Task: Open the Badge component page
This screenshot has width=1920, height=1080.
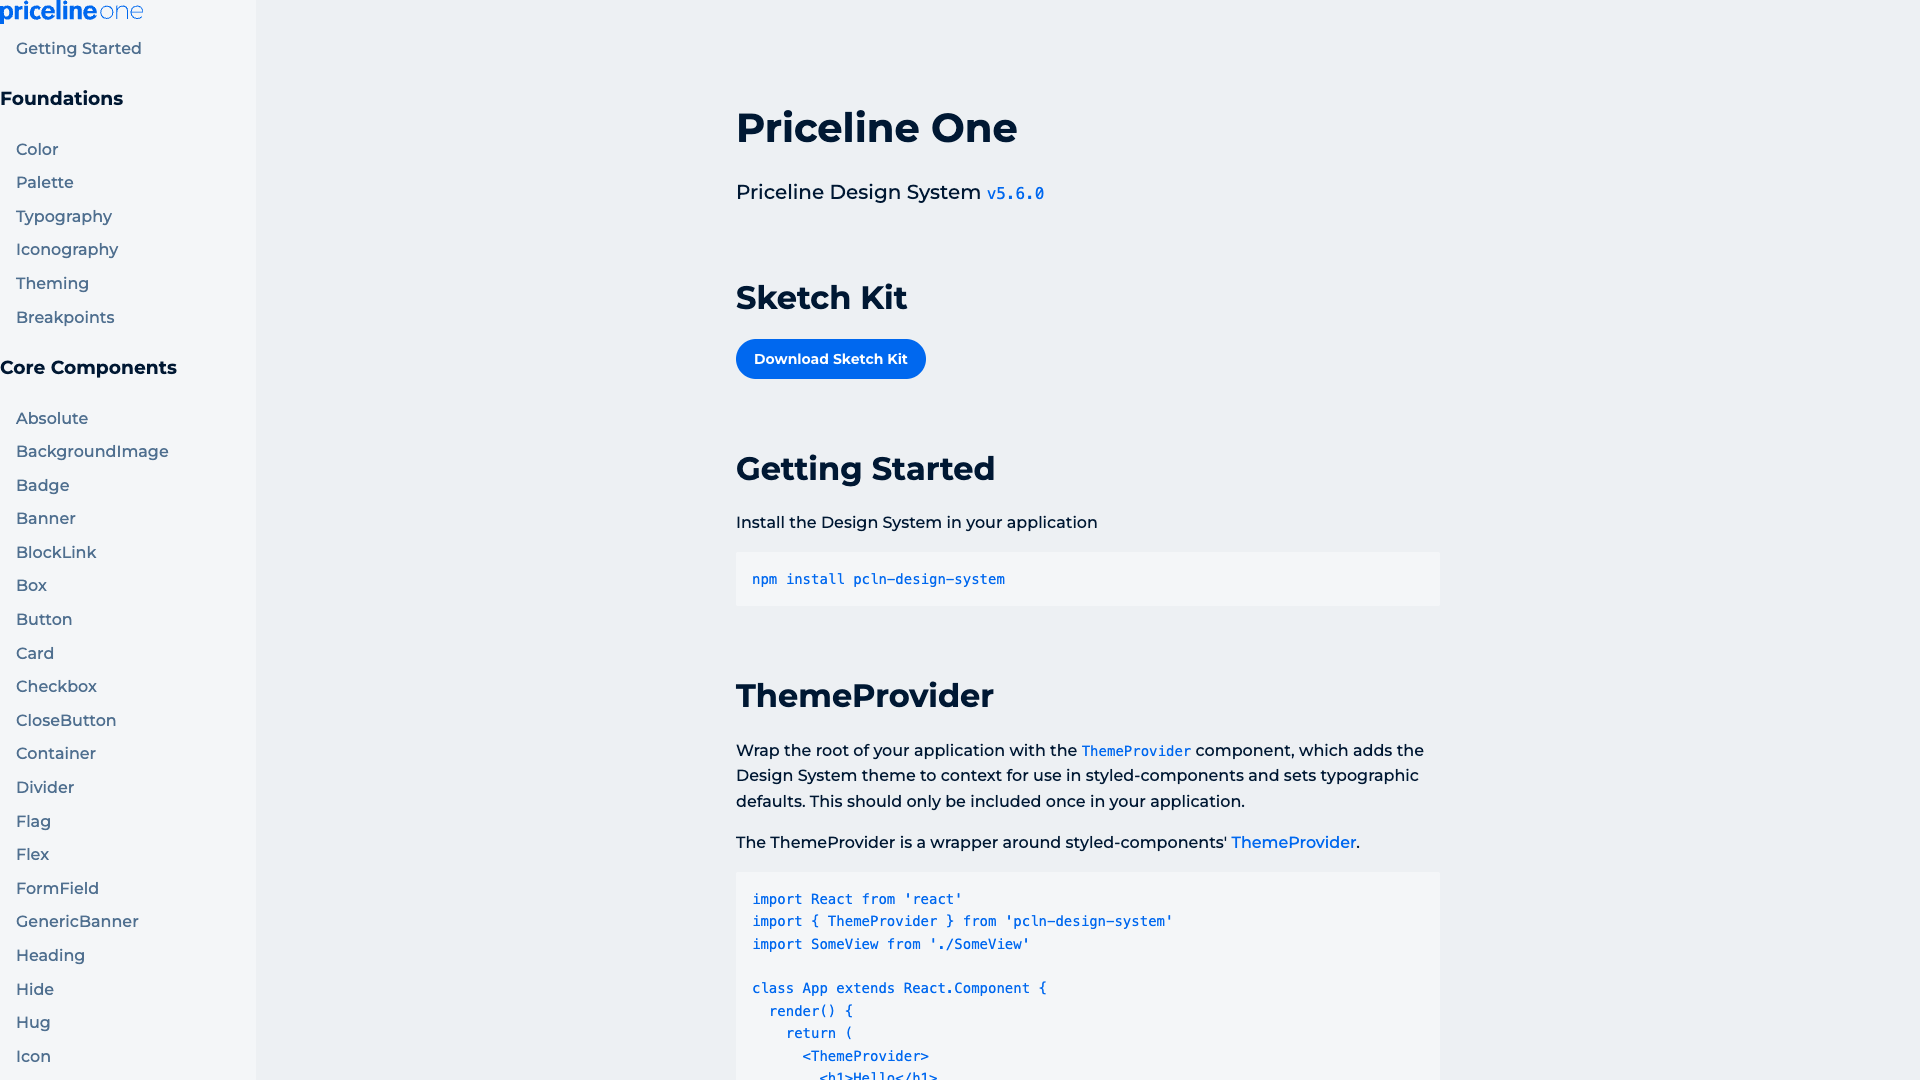Action: pos(42,485)
